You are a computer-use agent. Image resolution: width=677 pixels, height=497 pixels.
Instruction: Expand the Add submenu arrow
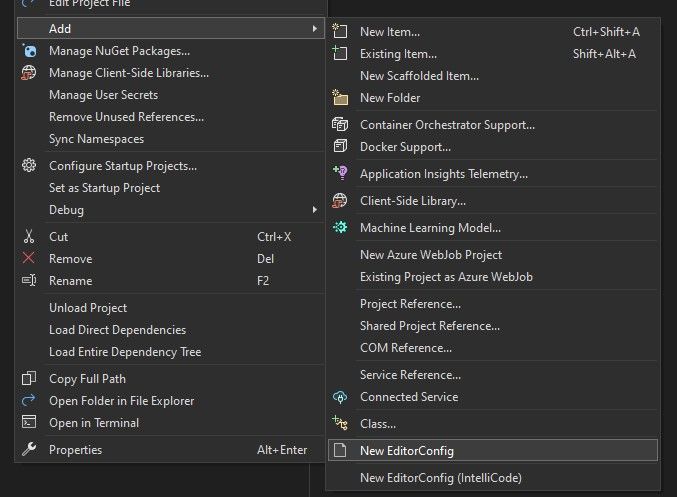[x=315, y=28]
